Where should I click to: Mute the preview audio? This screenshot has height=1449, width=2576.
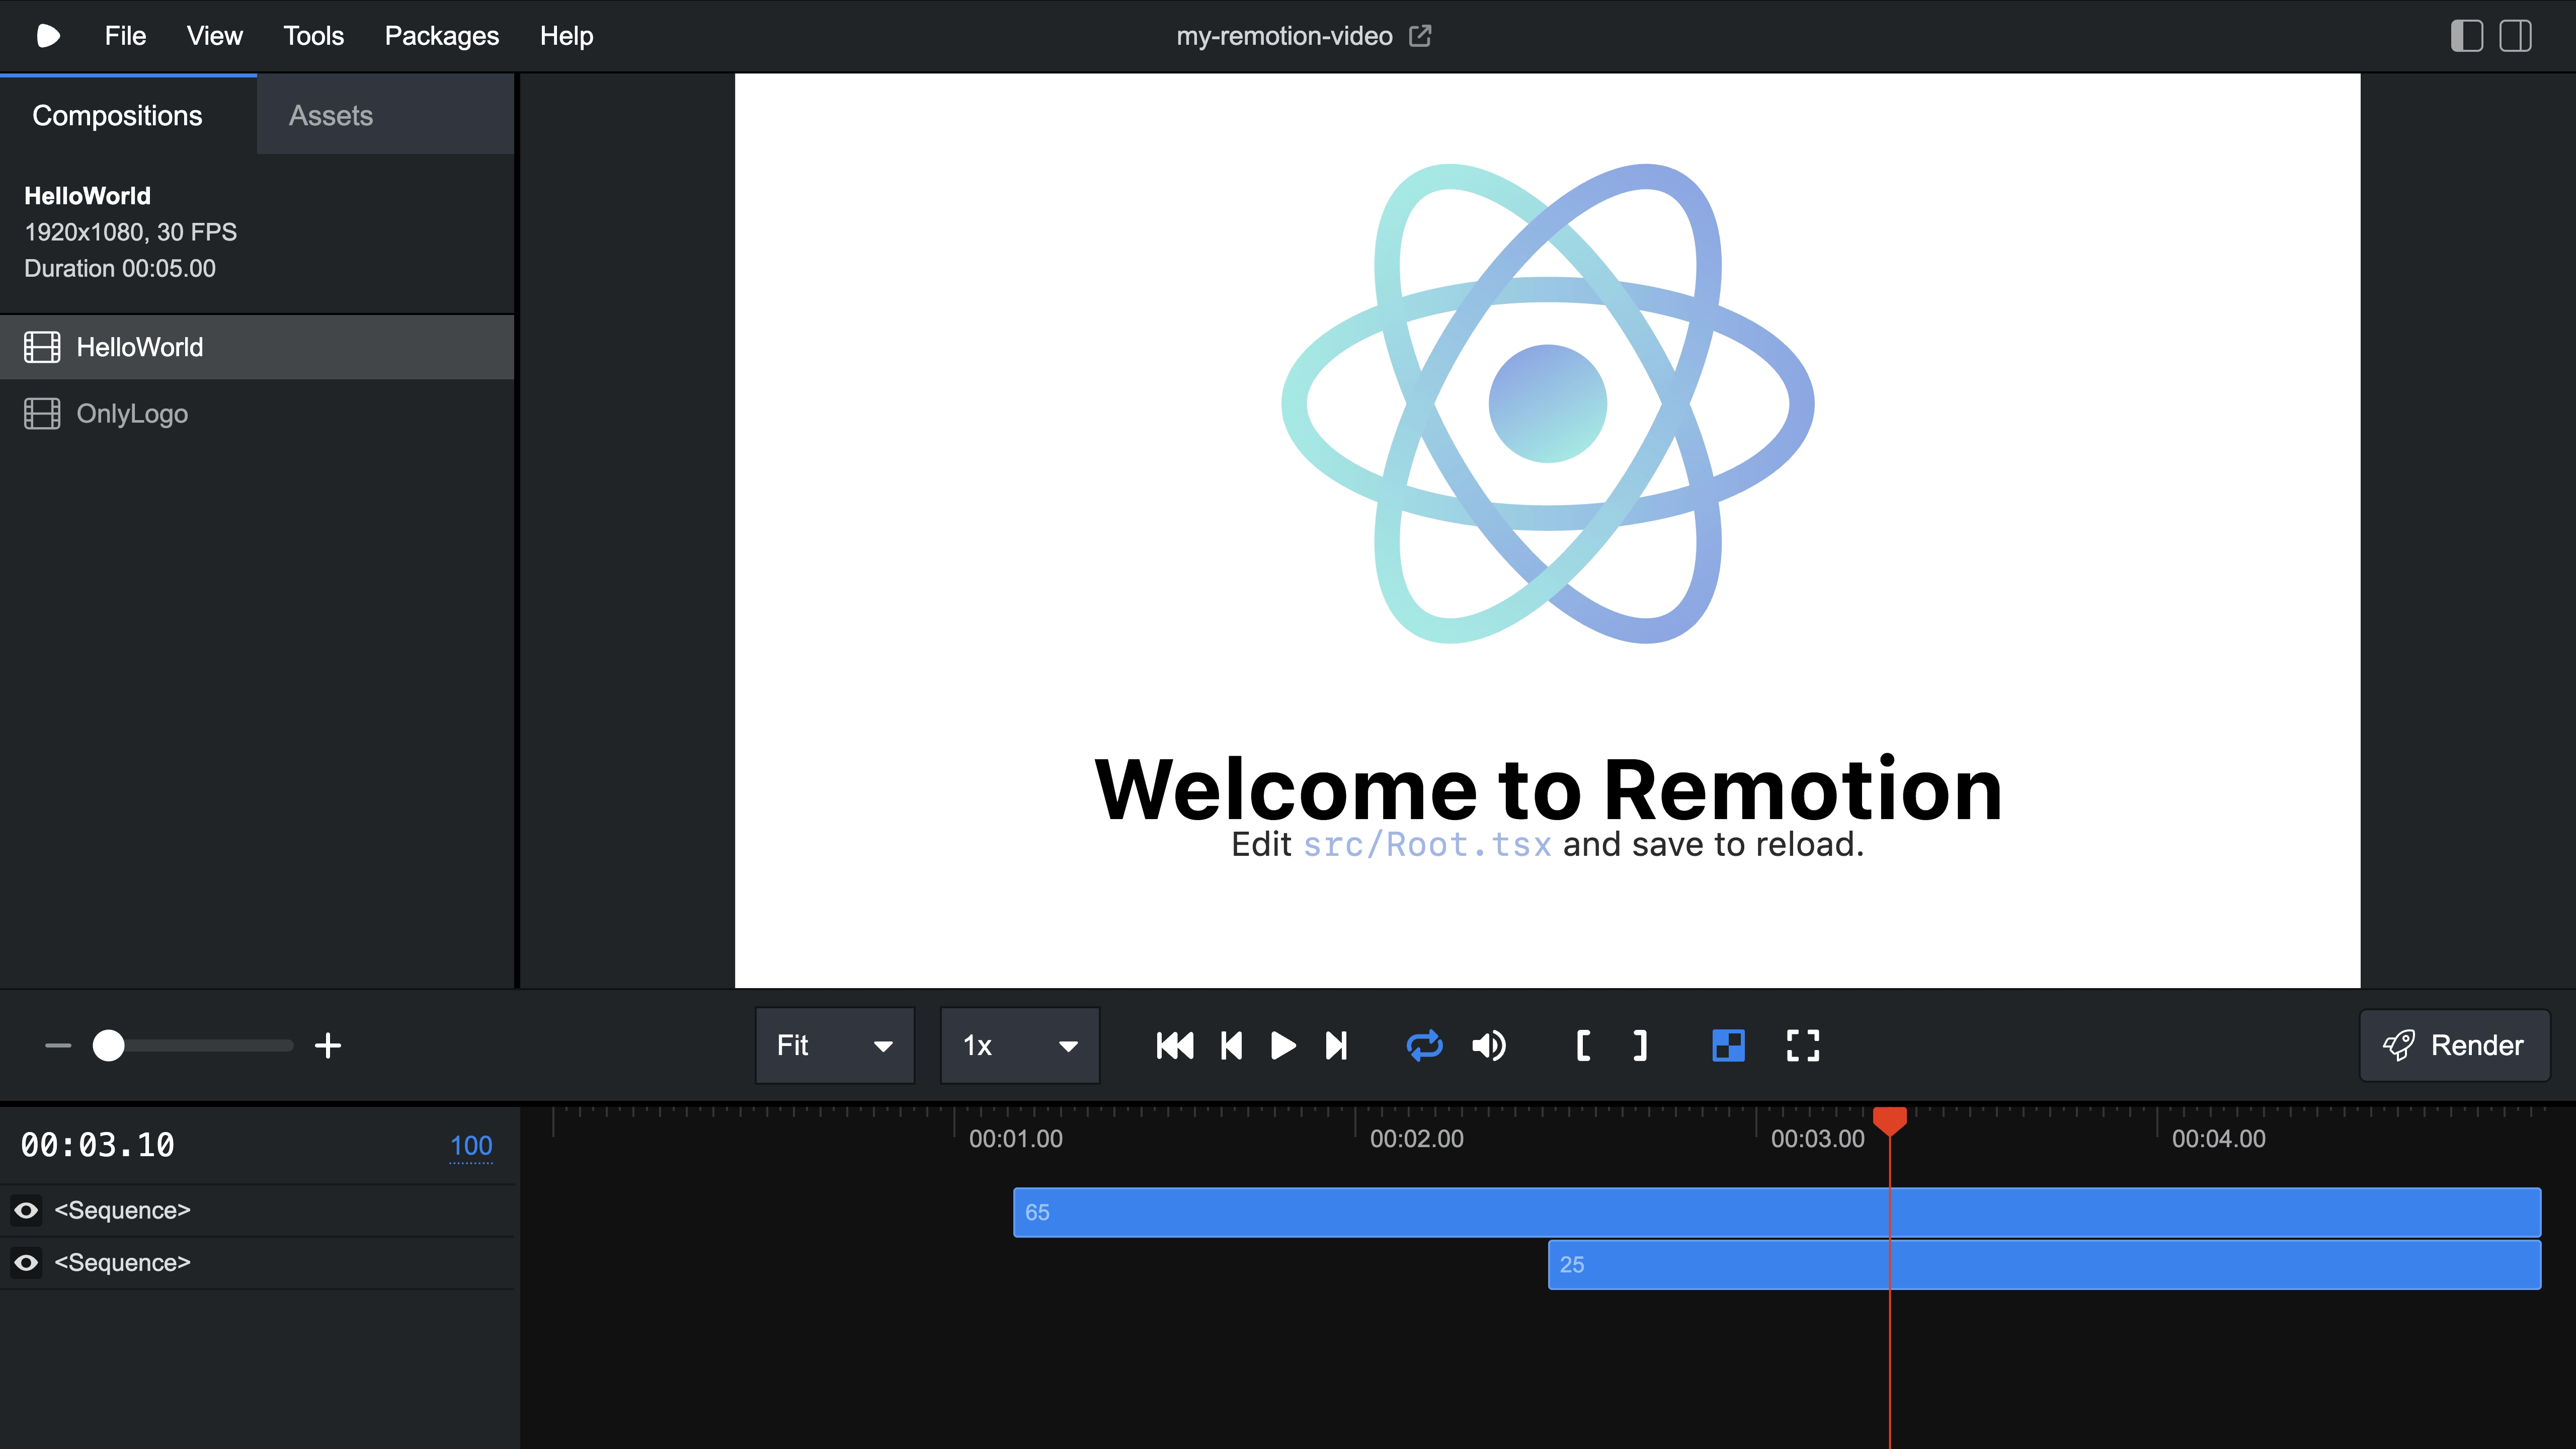pos(1489,1046)
